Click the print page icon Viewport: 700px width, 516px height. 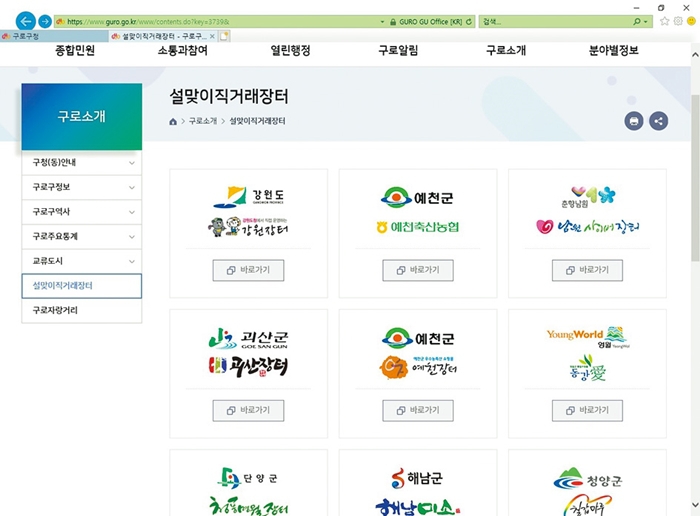(633, 121)
